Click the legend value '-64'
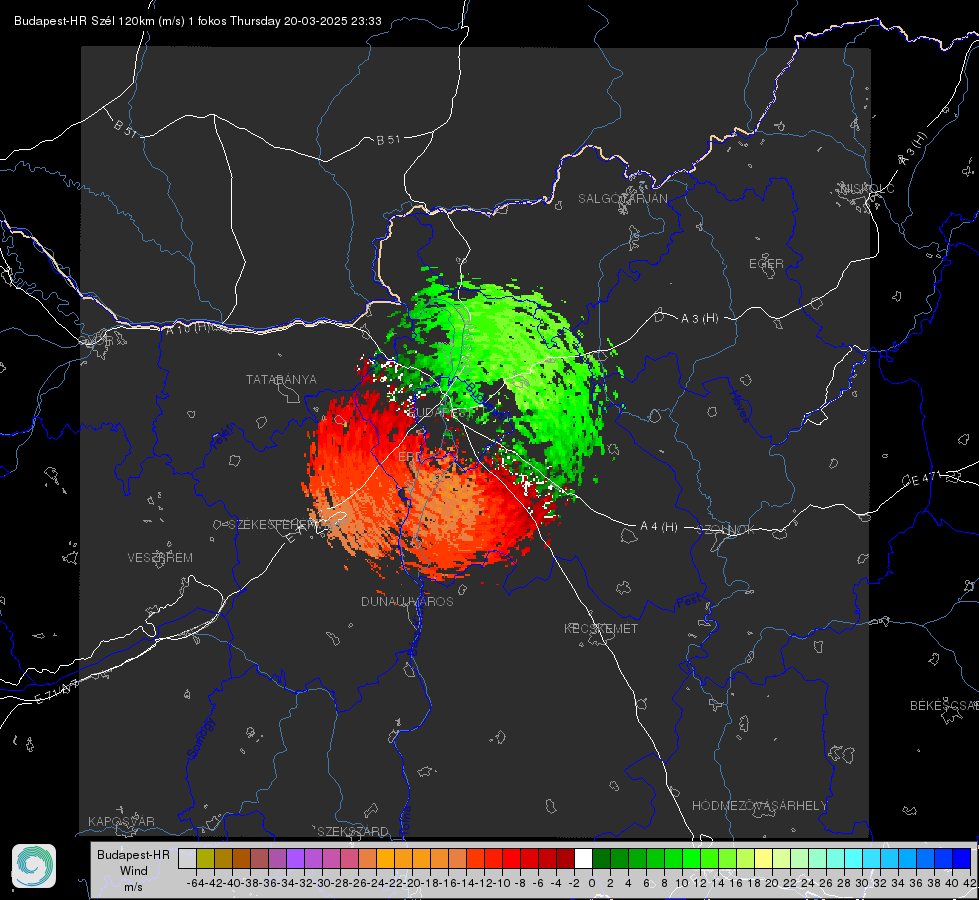The width and height of the screenshot is (979, 900). [195, 883]
